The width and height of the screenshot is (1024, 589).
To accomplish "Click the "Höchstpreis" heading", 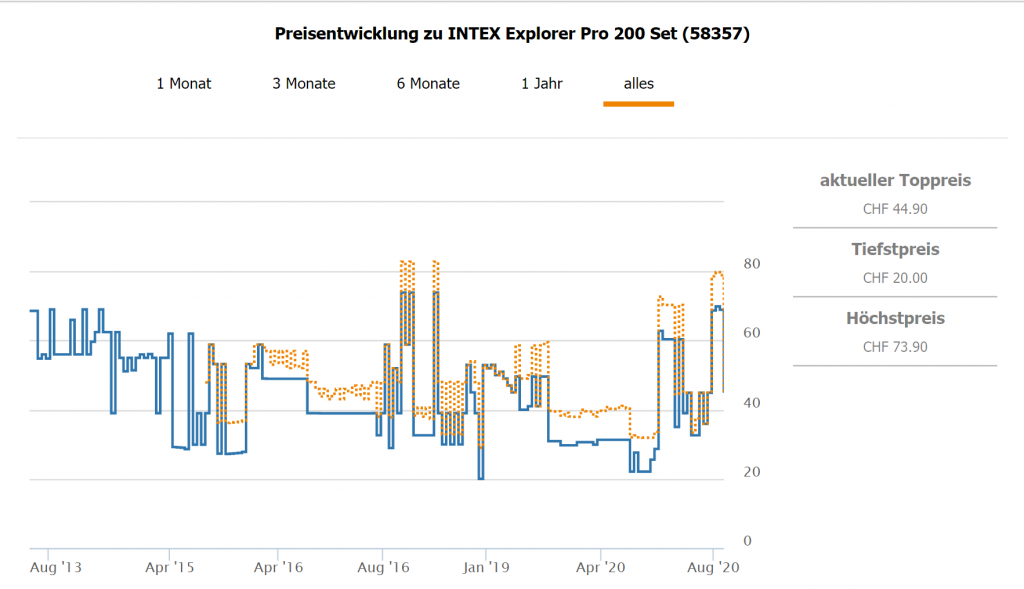I will coord(895,319).
